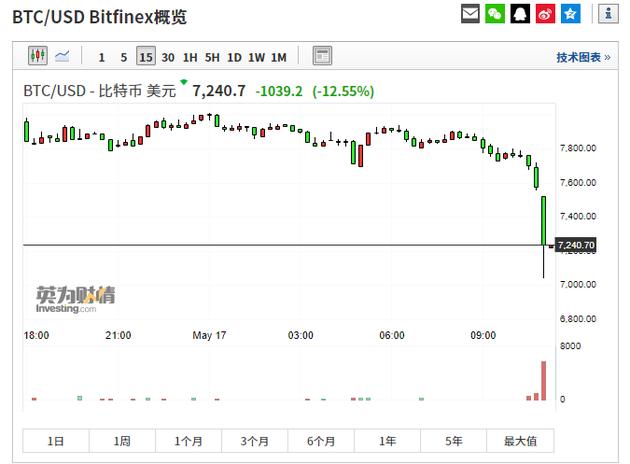This screenshot has width=630, height=464.
Task: Set chart range to 1日
Action: coord(56,441)
